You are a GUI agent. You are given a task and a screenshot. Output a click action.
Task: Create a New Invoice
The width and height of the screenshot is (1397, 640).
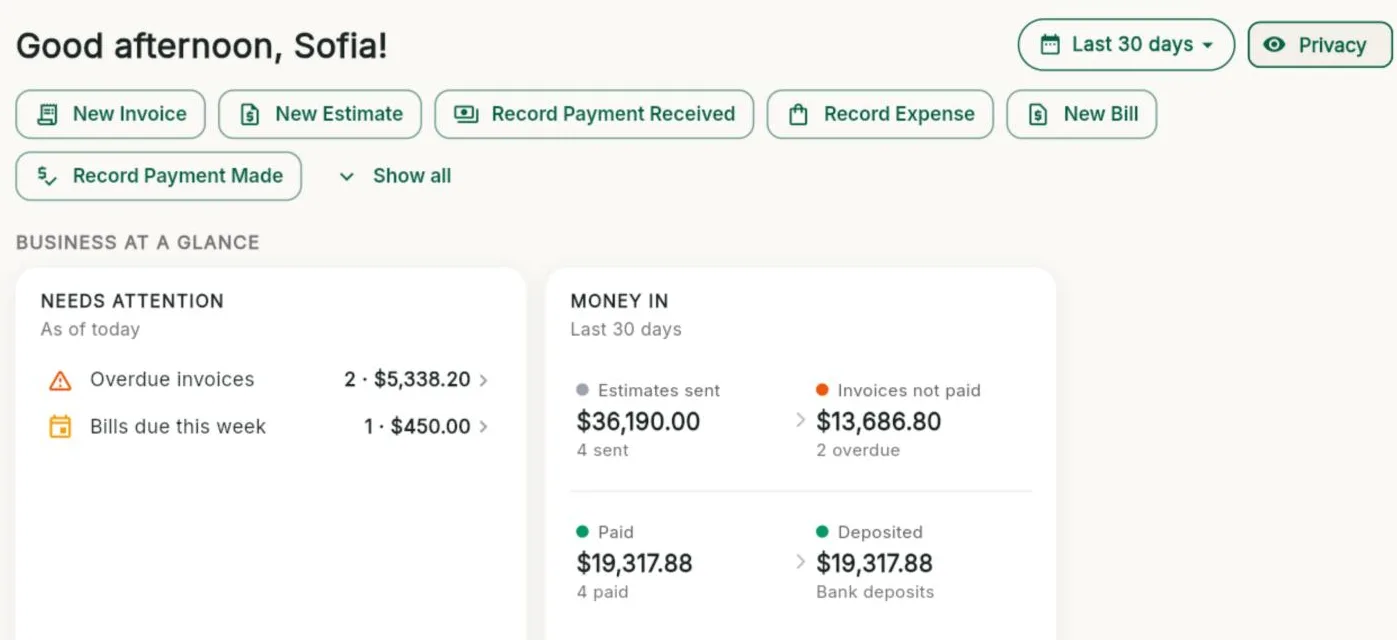pyautogui.click(x=110, y=114)
